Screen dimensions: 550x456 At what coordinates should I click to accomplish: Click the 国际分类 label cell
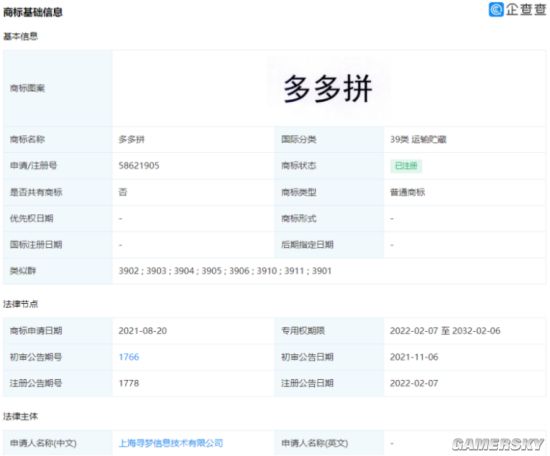[x=329, y=139]
